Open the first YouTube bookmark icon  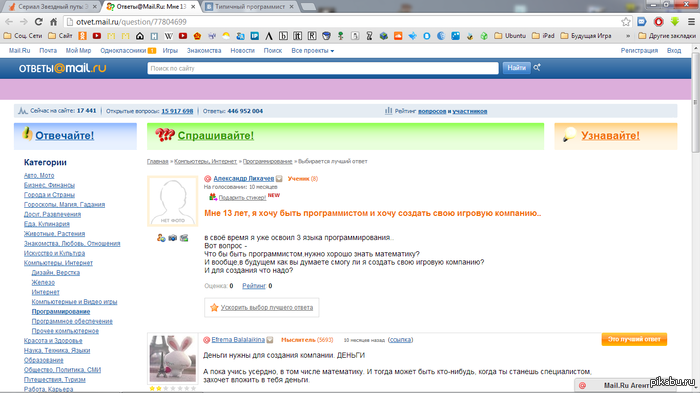point(97,36)
